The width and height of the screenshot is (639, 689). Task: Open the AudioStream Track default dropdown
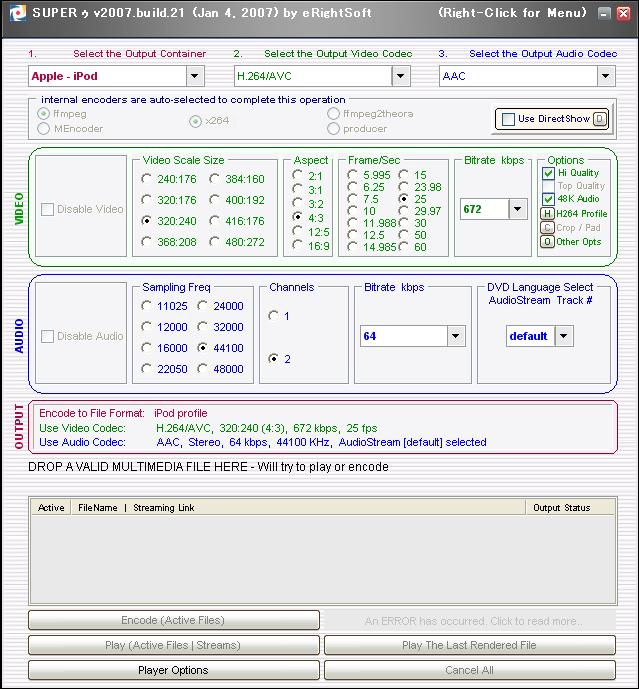pos(564,336)
